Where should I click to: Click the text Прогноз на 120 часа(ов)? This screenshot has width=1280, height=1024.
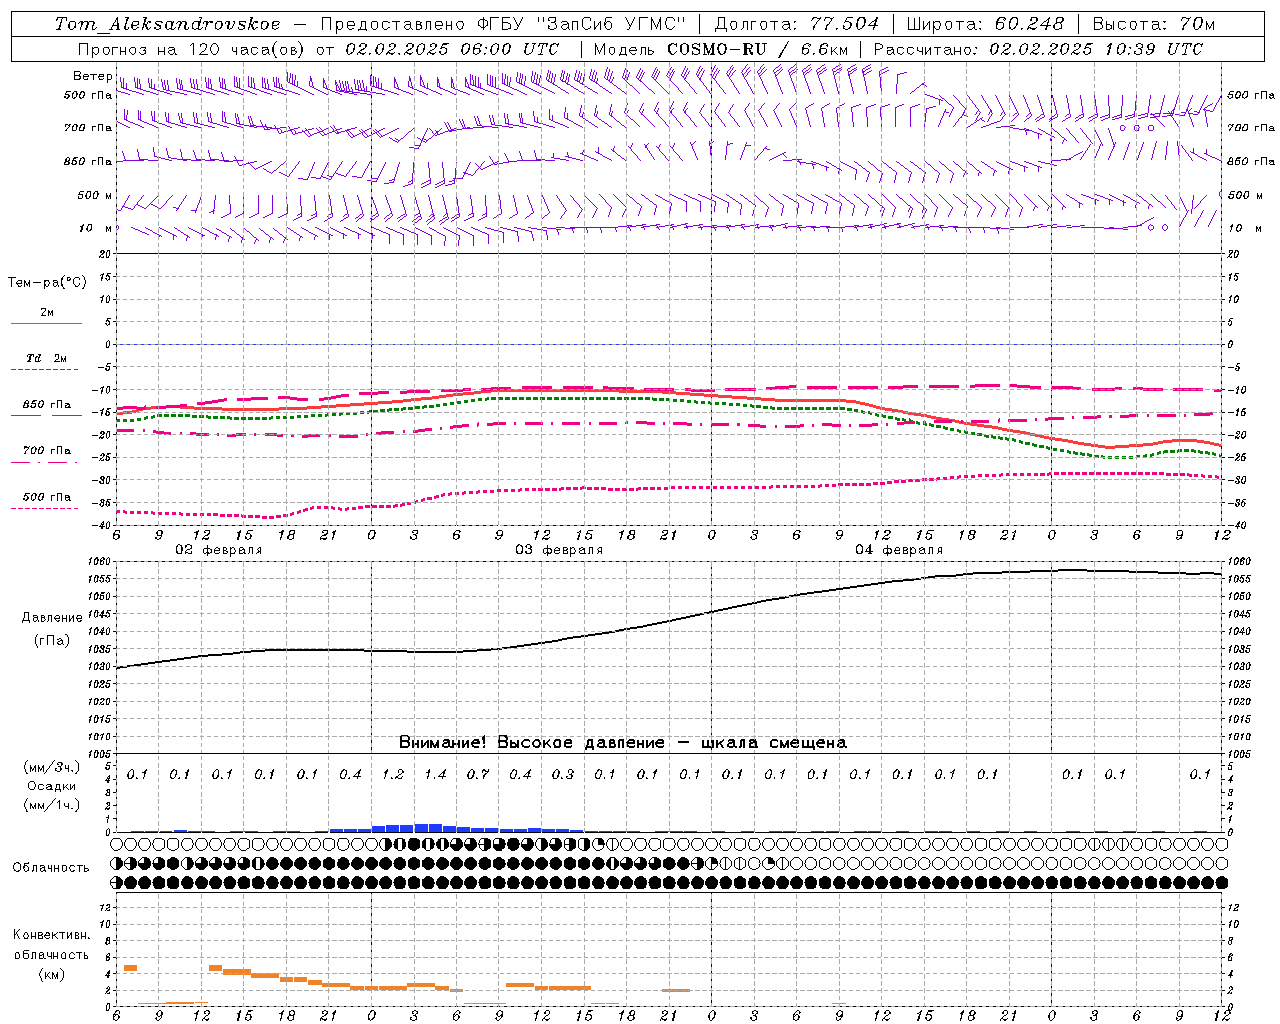click(x=193, y=49)
